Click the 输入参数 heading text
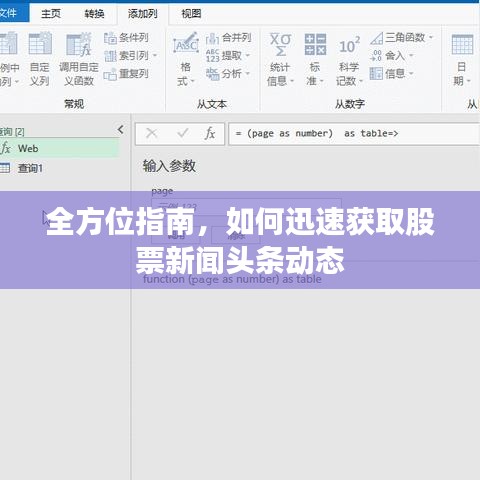This screenshot has width=480, height=480. (169, 166)
